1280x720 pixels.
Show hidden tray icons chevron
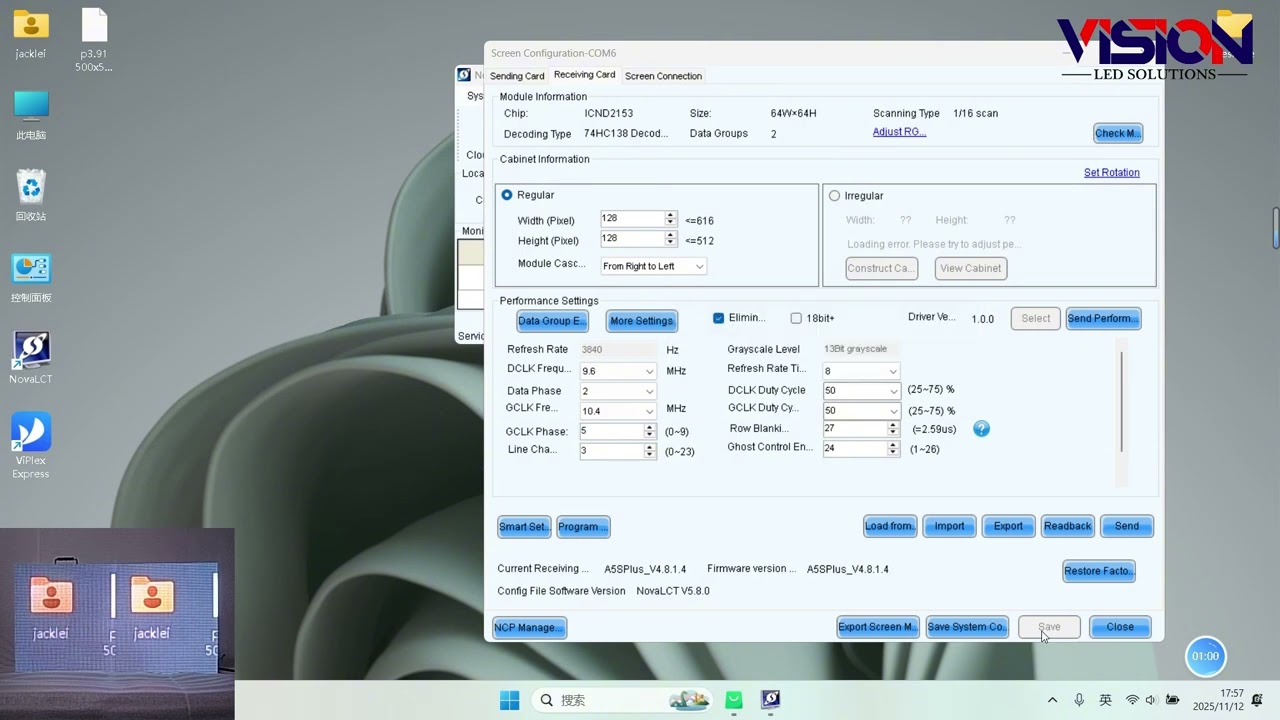click(x=1052, y=700)
